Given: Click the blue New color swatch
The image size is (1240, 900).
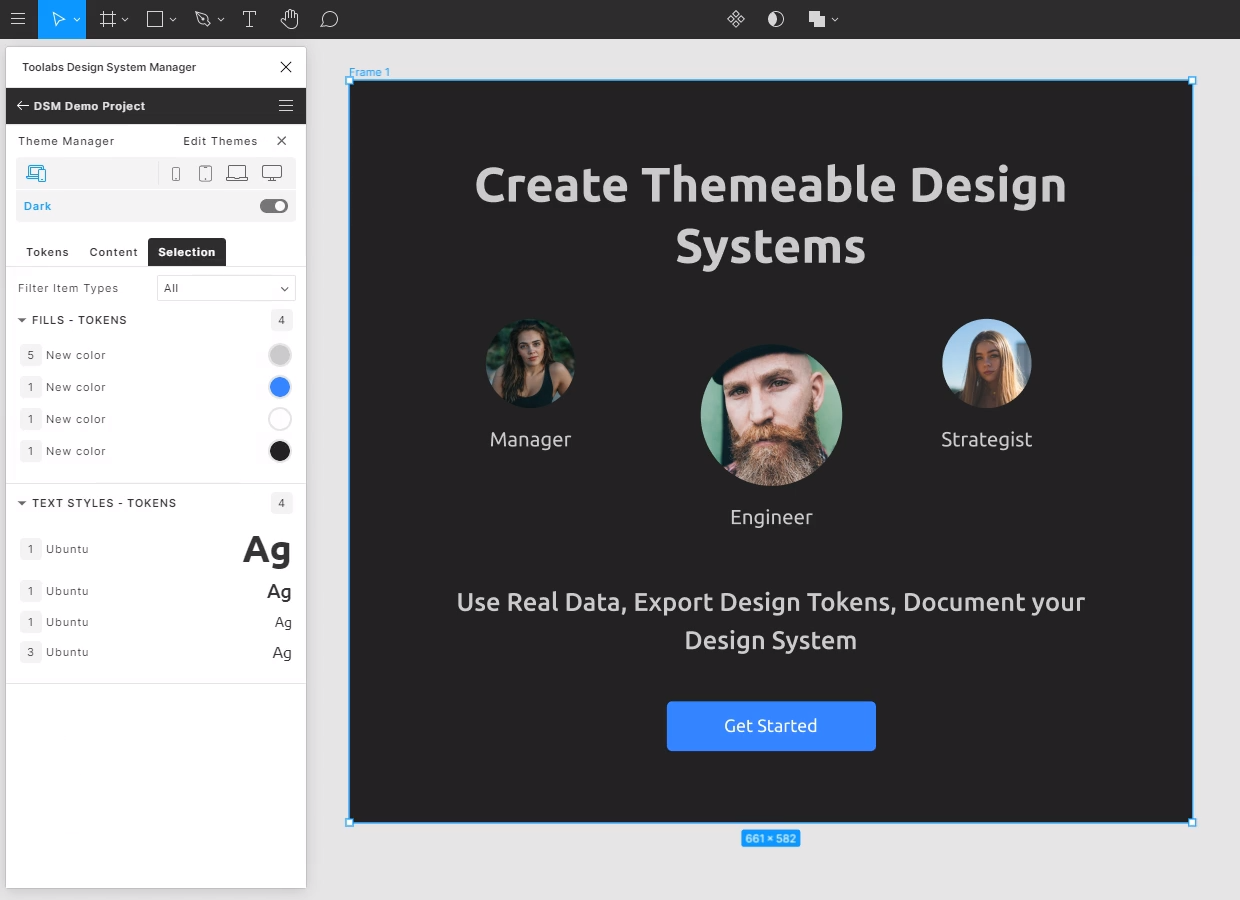Looking at the screenshot, I should click(x=280, y=387).
